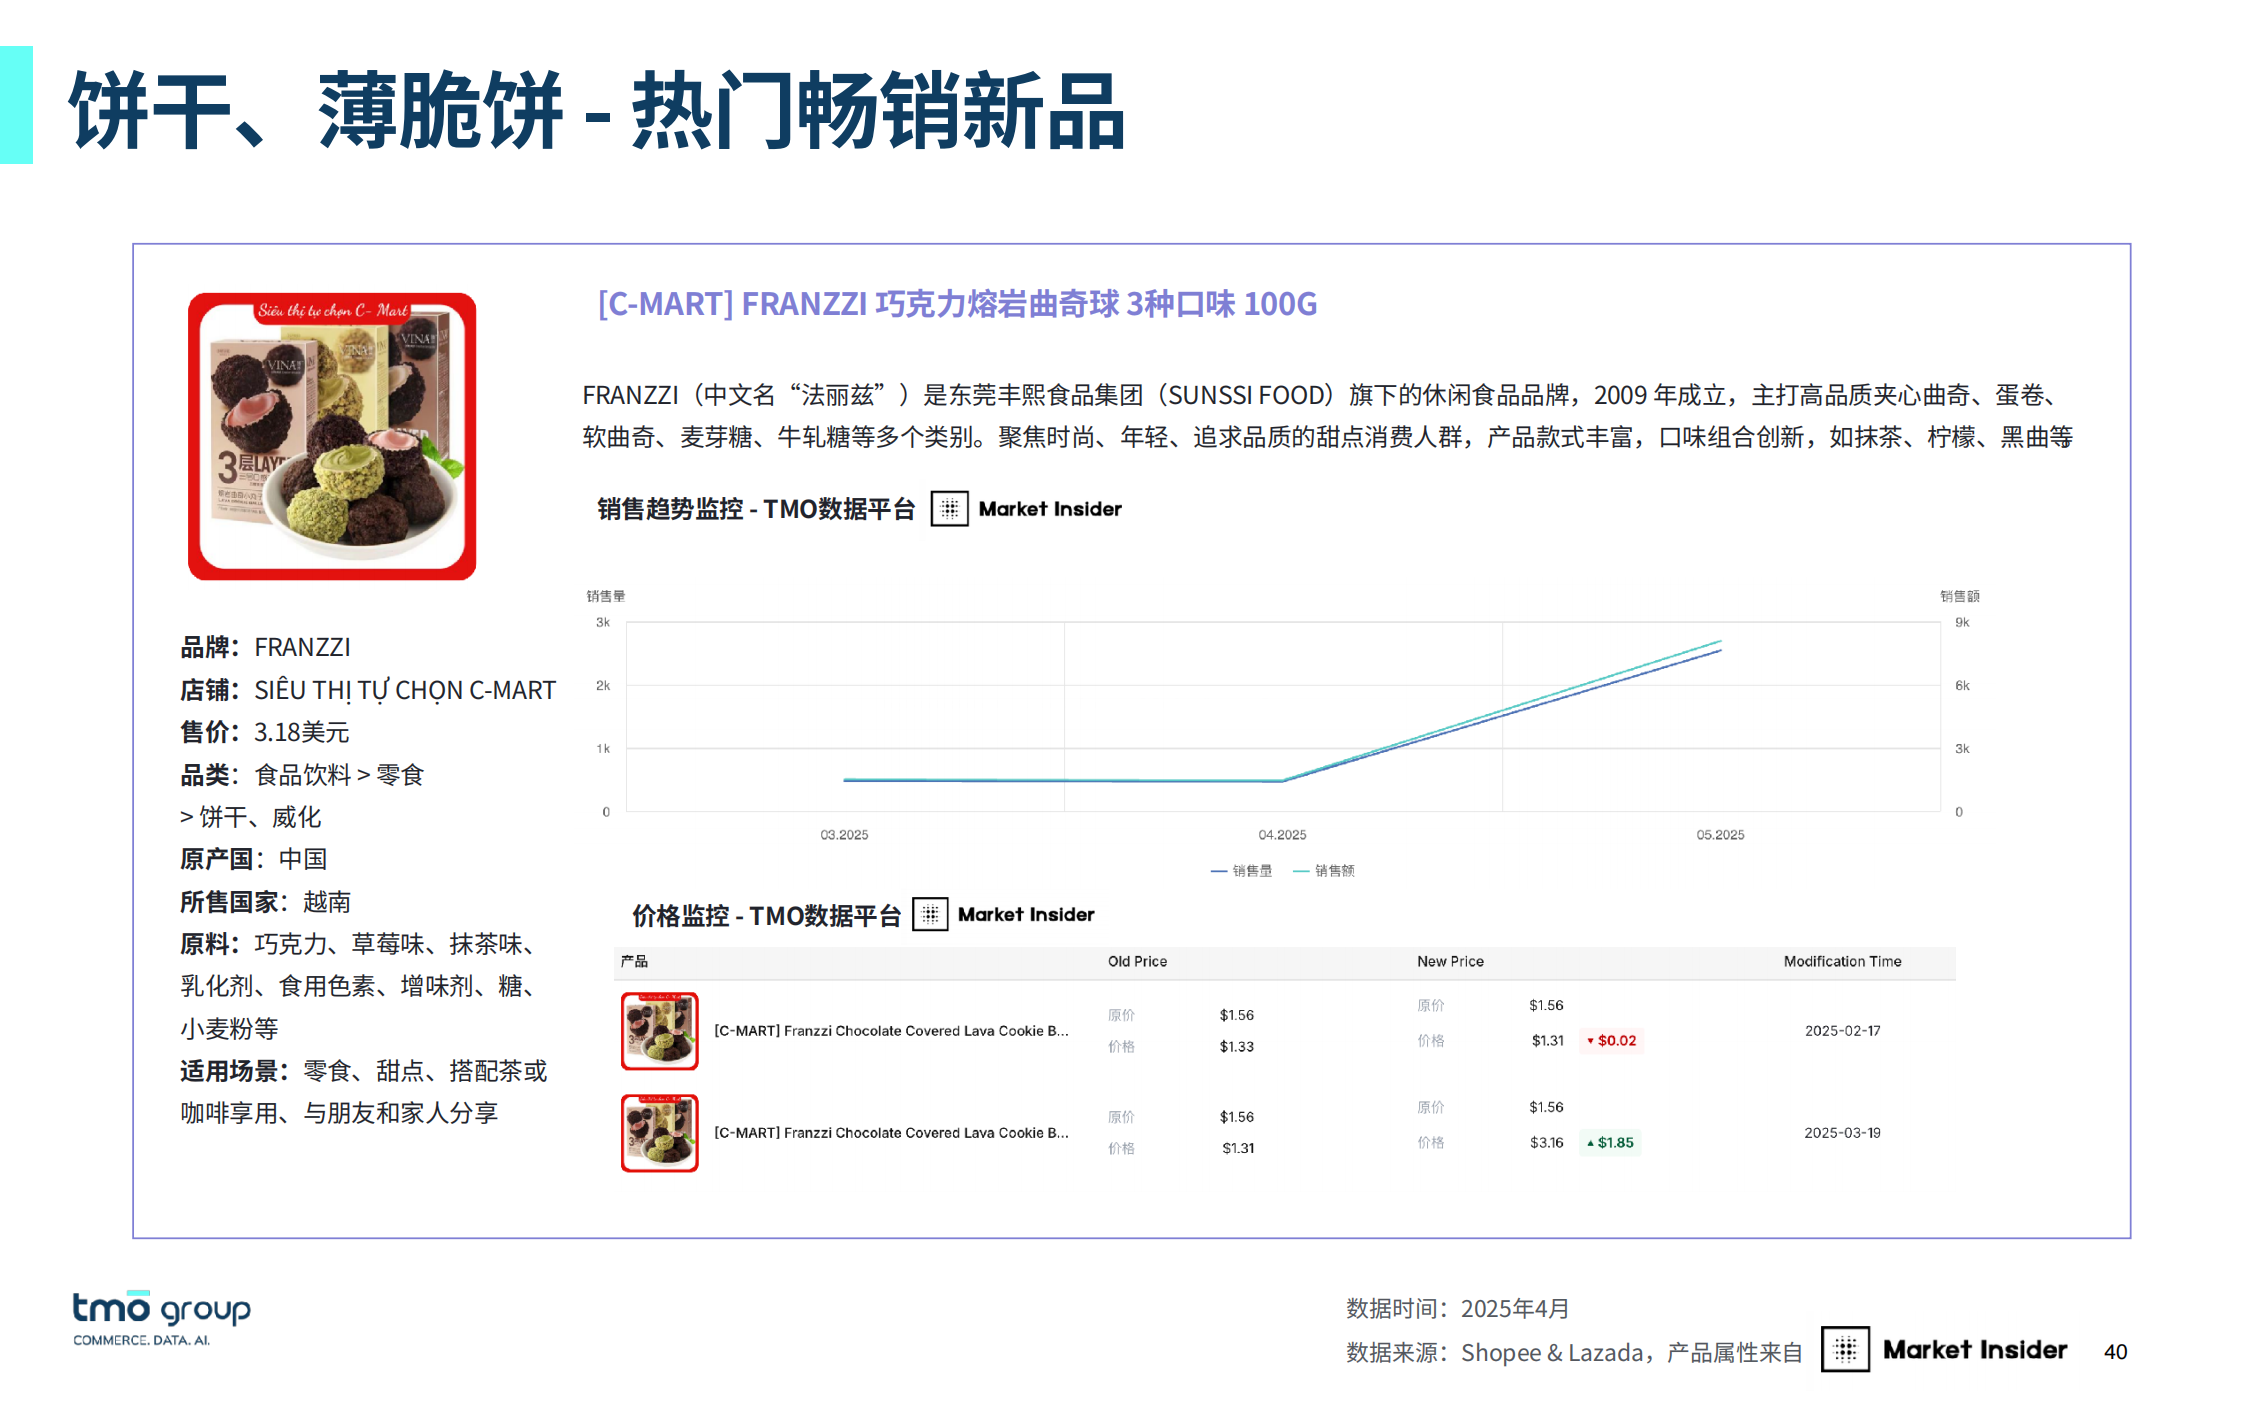2242x1402 pixels.
Task: Click the Modification Time column header
Action: (1842, 961)
